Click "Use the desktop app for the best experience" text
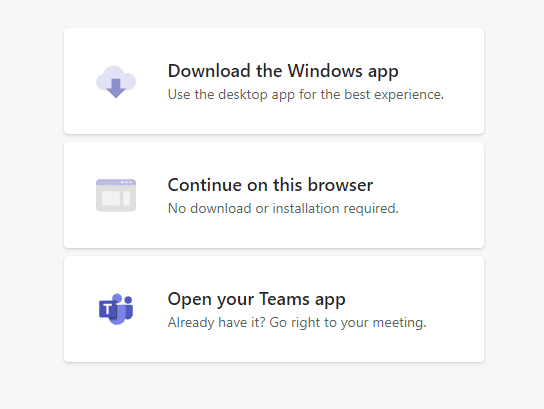This screenshot has height=409, width=544. pyautogui.click(x=306, y=95)
